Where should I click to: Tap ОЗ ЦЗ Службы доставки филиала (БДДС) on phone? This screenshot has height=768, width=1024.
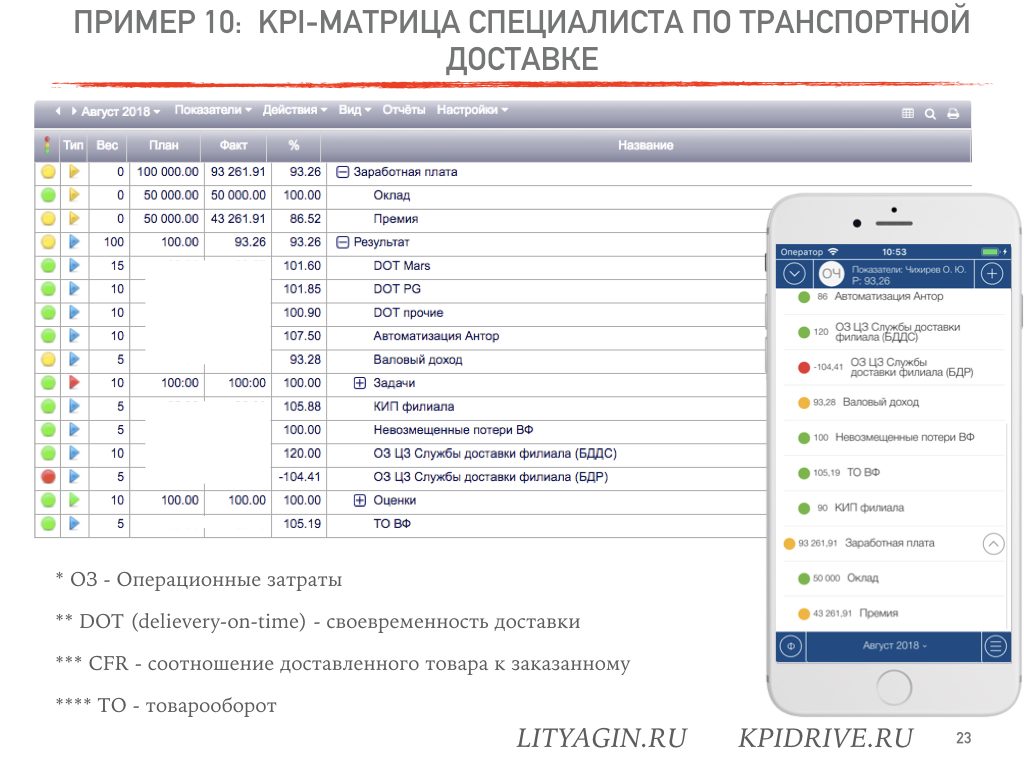coord(897,332)
